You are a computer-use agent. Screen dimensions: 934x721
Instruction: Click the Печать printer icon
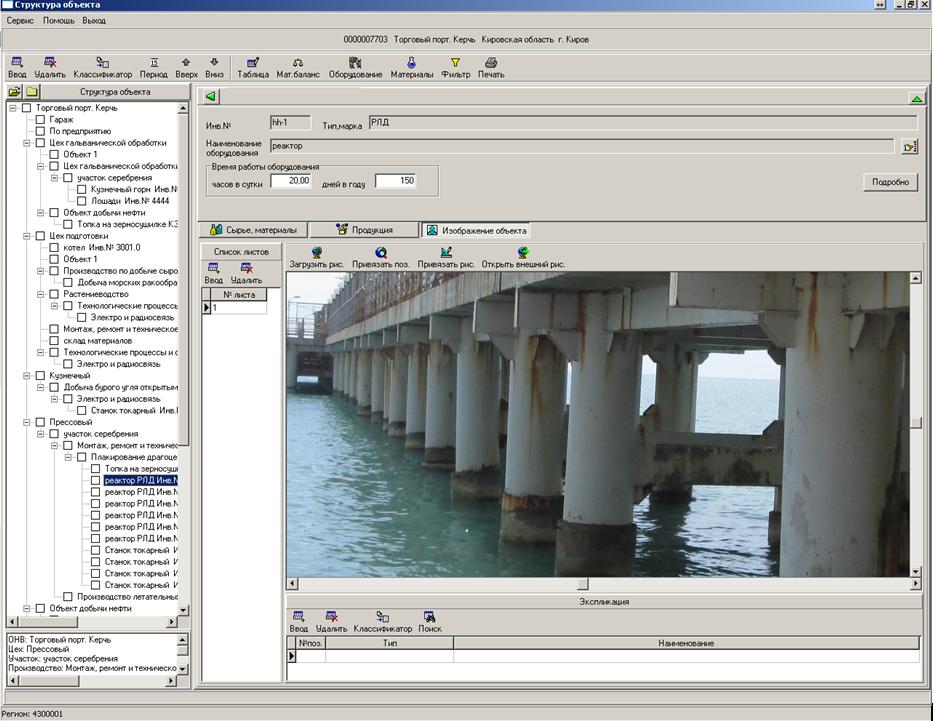coord(491,62)
